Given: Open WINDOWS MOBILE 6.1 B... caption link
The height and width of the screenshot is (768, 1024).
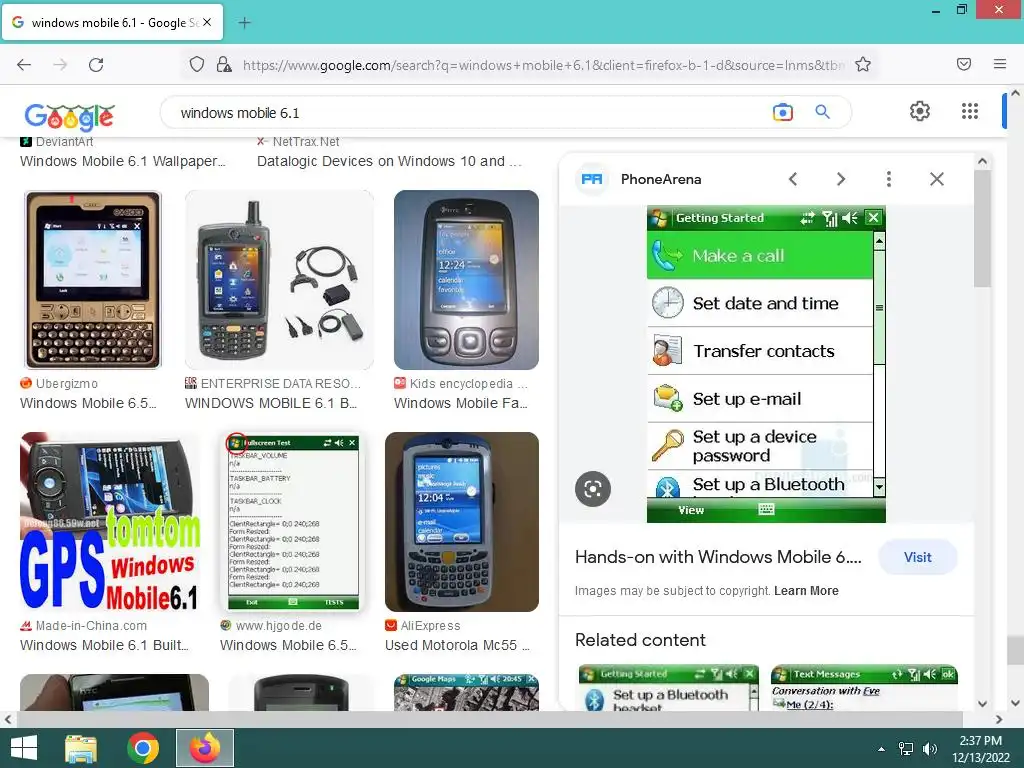Looking at the screenshot, I should 271,403.
